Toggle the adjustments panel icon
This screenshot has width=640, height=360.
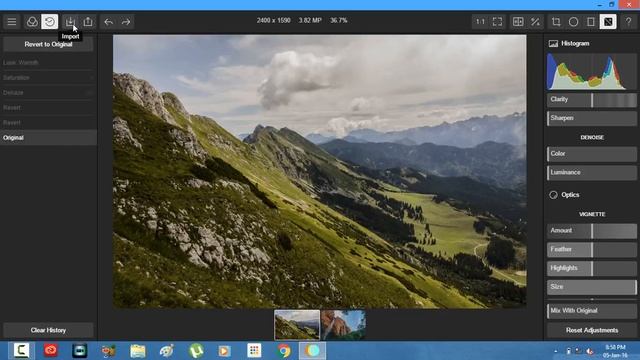(x=608, y=22)
